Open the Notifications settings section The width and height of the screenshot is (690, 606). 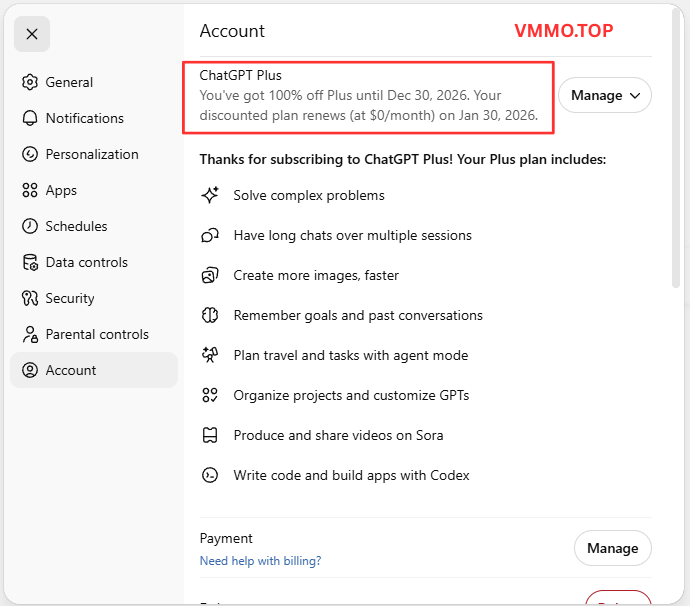(x=84, y=118)
